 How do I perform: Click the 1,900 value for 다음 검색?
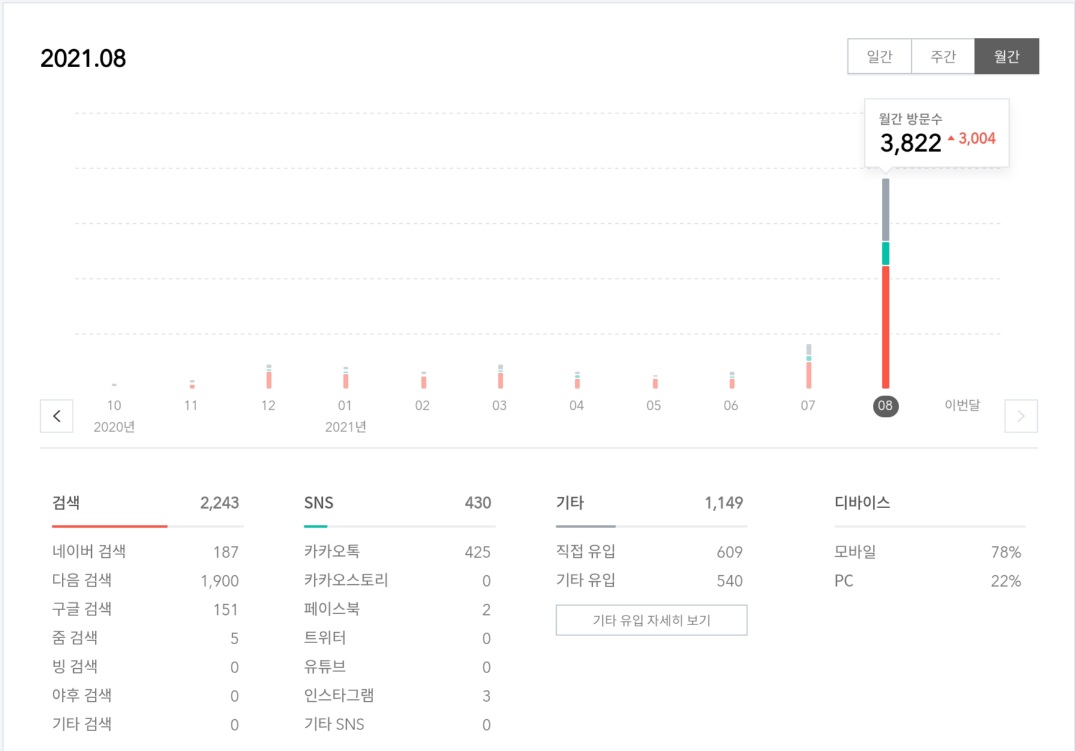[219, 581]
